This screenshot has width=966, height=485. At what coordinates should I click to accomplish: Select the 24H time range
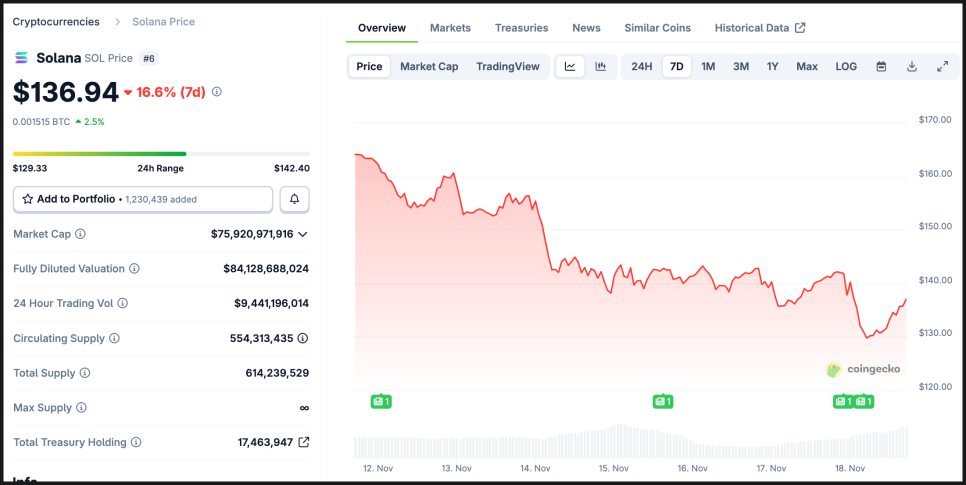642,67
